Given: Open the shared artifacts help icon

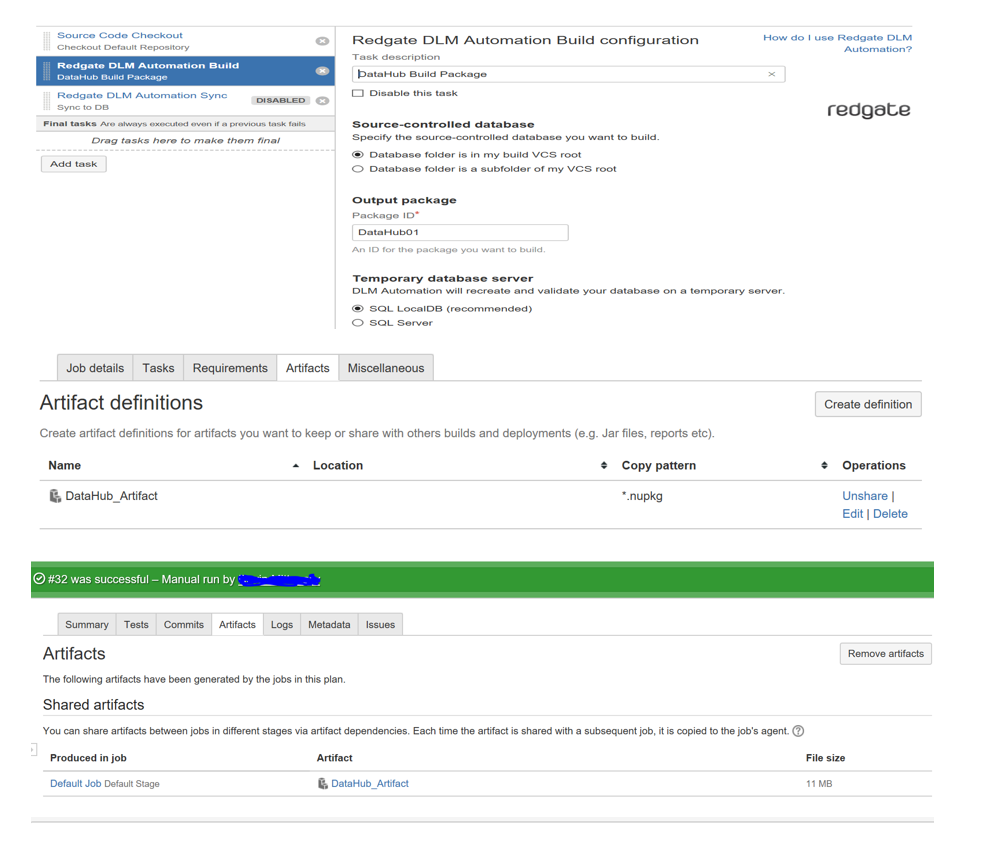Looking at the screenshot, I should [798, 731].
